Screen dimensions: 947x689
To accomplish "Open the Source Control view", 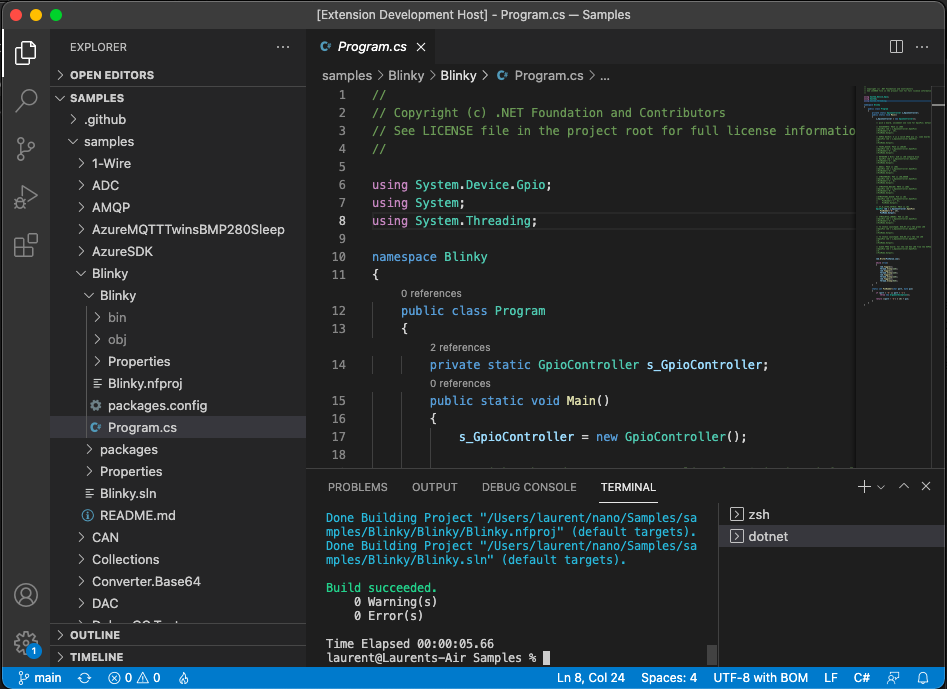I will (25, 149).
